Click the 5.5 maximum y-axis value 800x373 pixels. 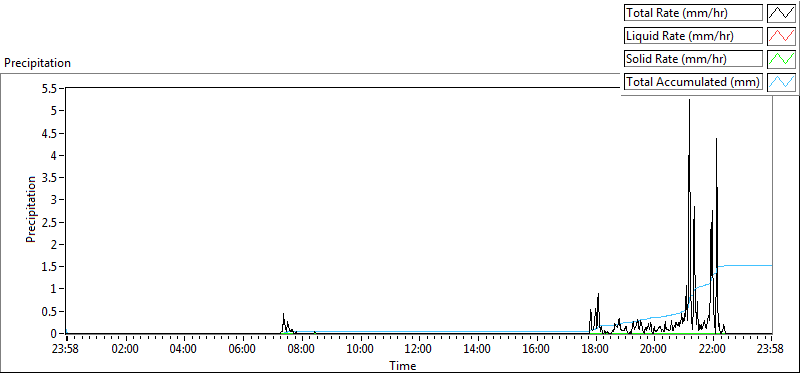click(51, 88)
